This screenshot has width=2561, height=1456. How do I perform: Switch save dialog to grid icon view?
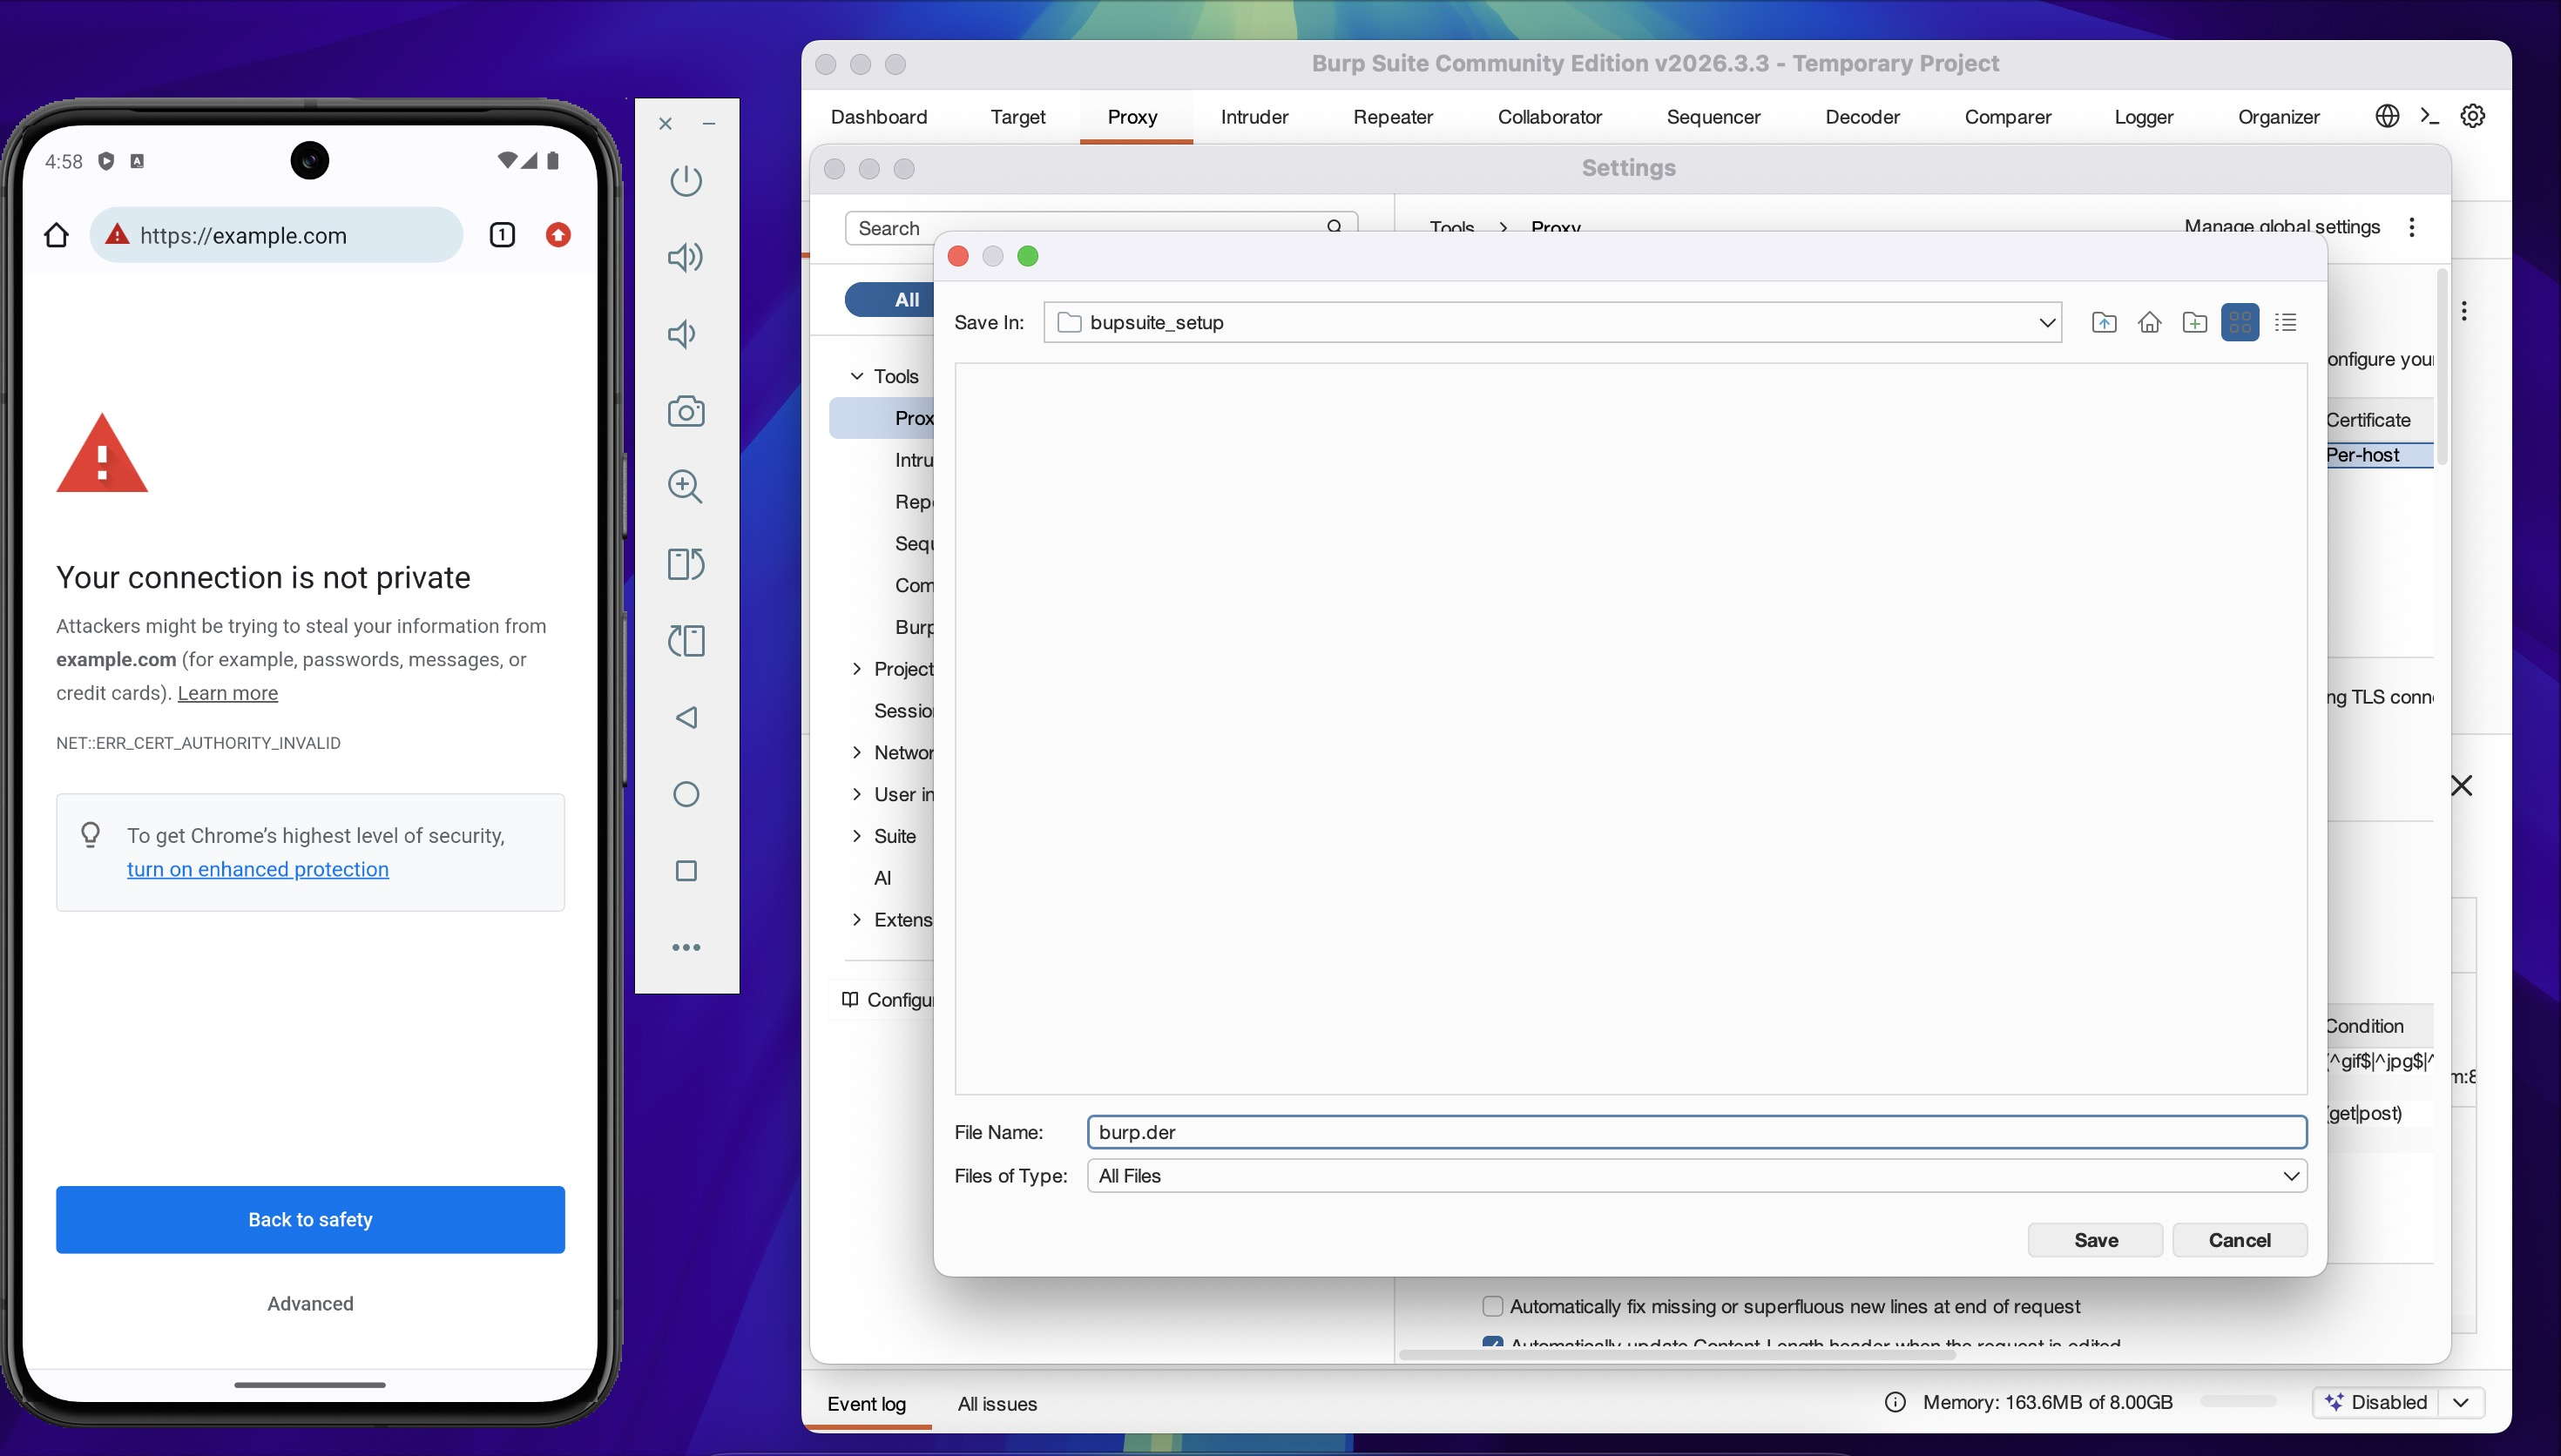tap(2240, 322)
